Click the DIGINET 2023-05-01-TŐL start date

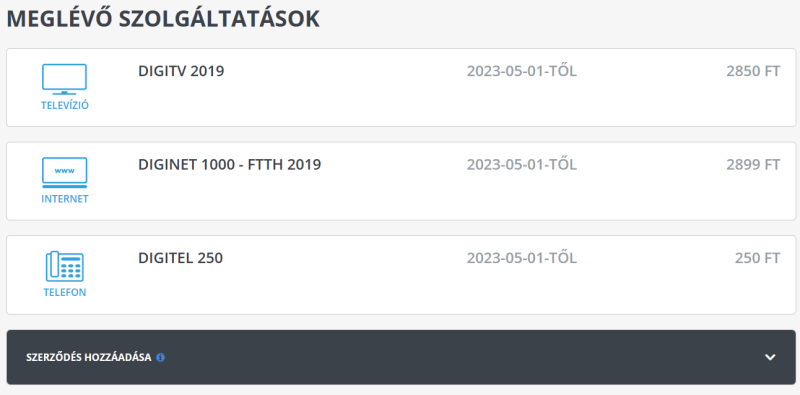pos(522,164)
